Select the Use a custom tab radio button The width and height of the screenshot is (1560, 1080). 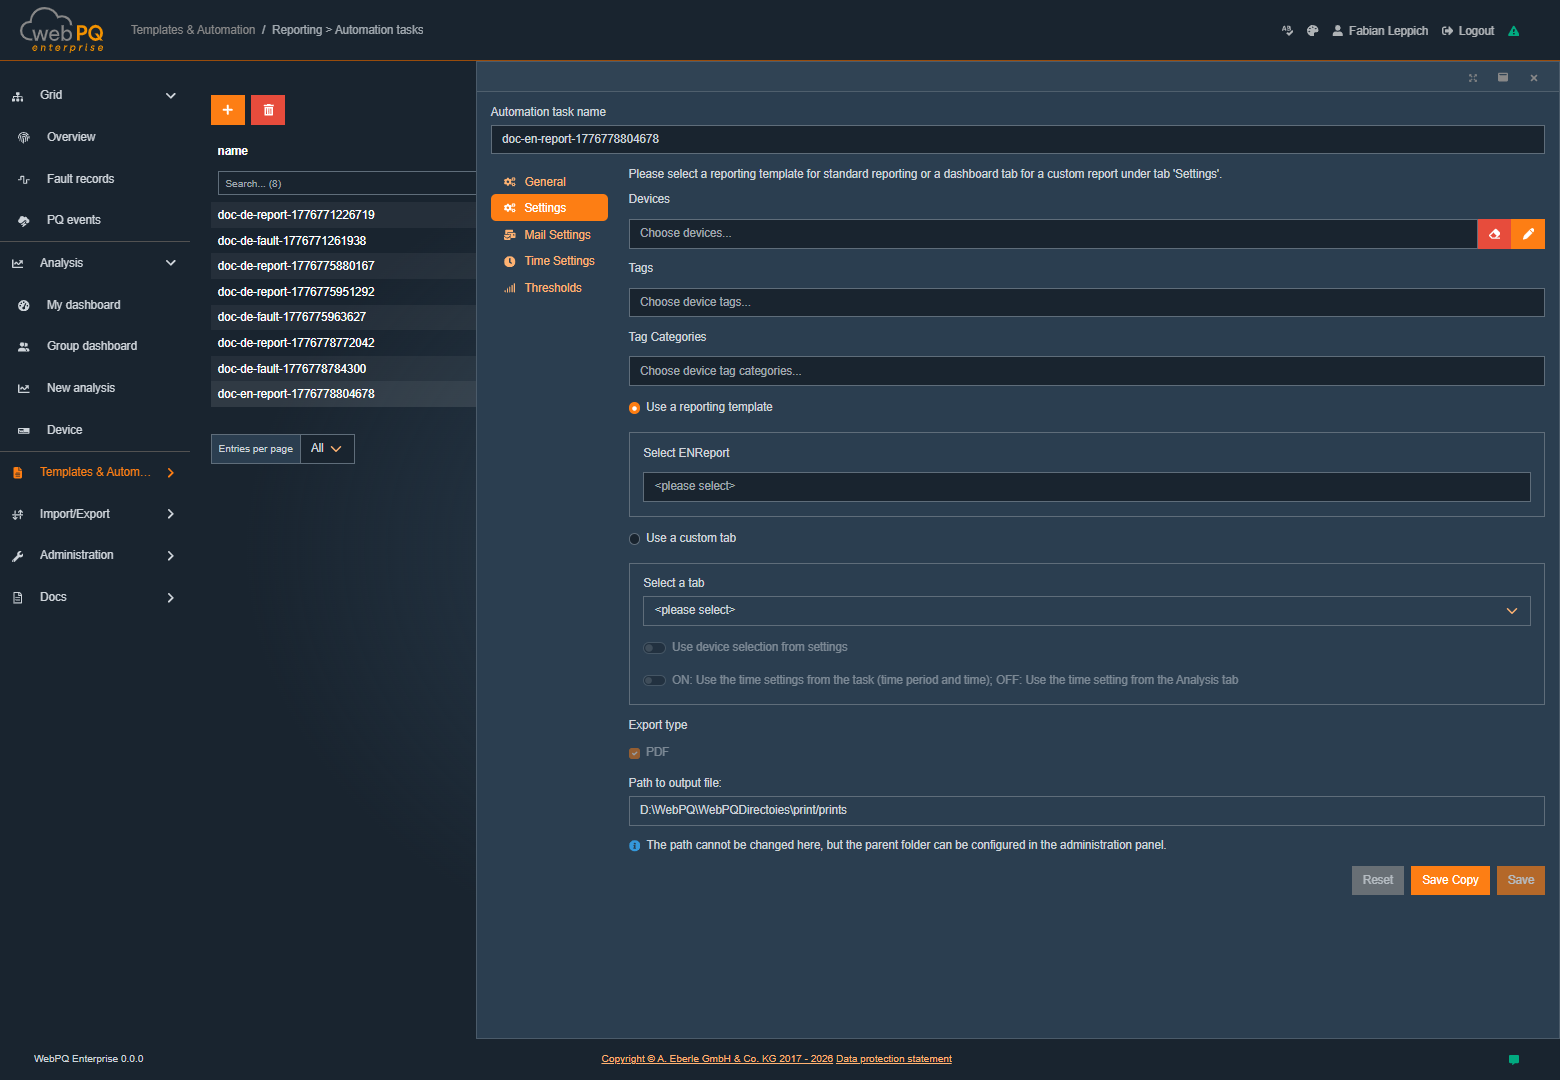[x=634, y=538]
